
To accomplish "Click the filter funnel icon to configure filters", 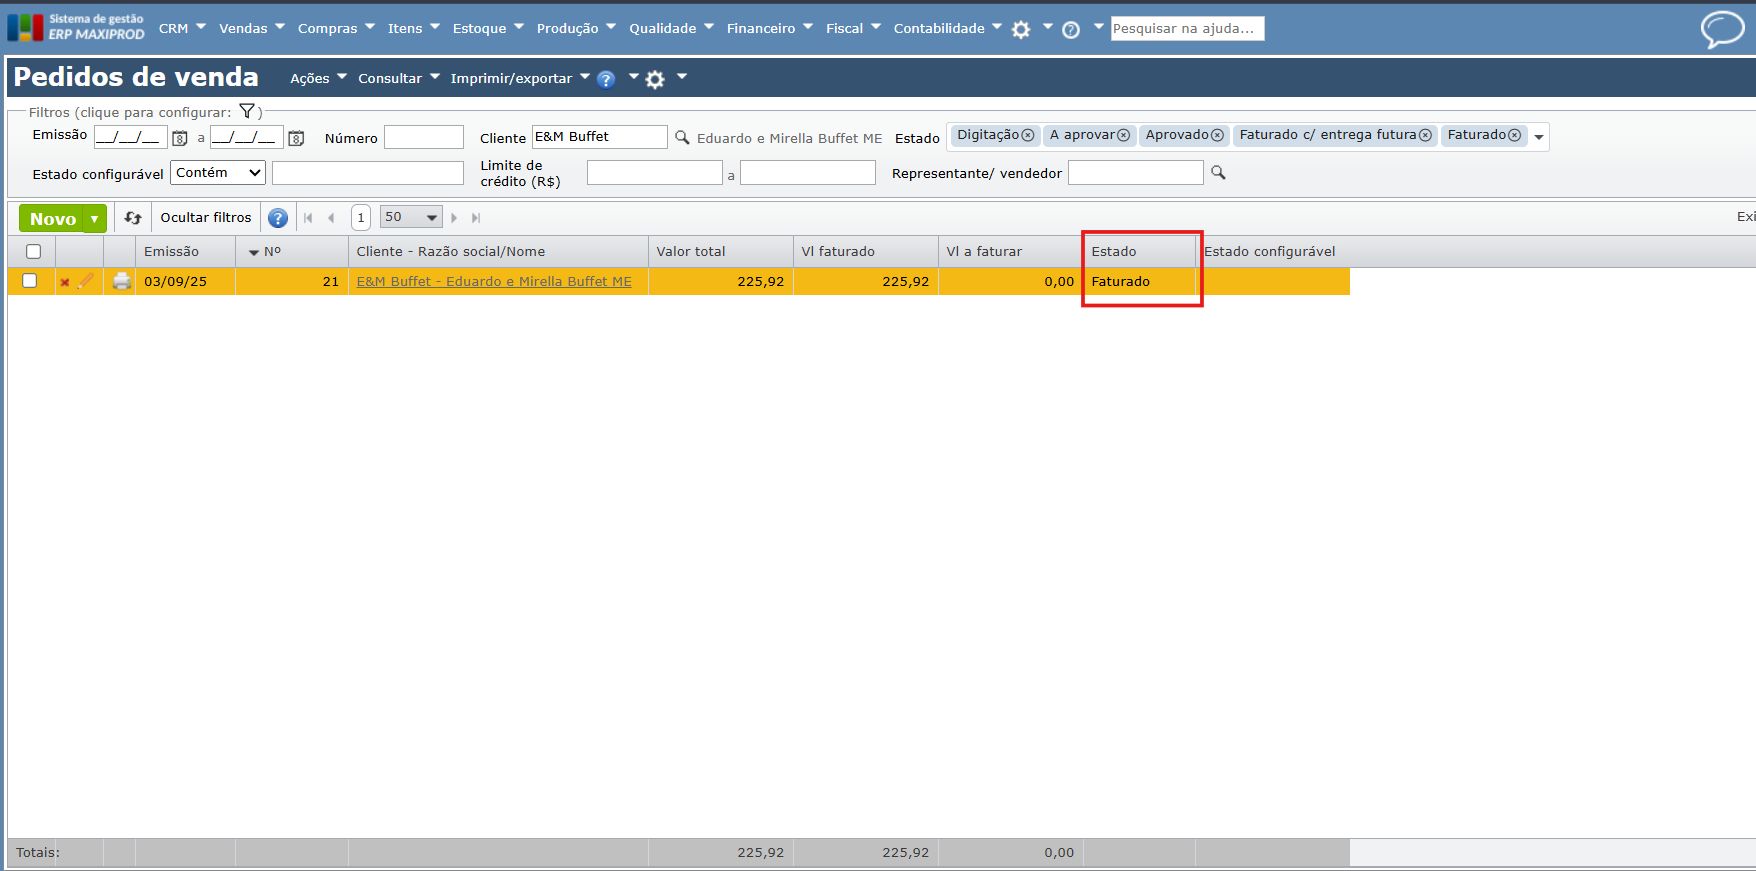I will 247,112.
